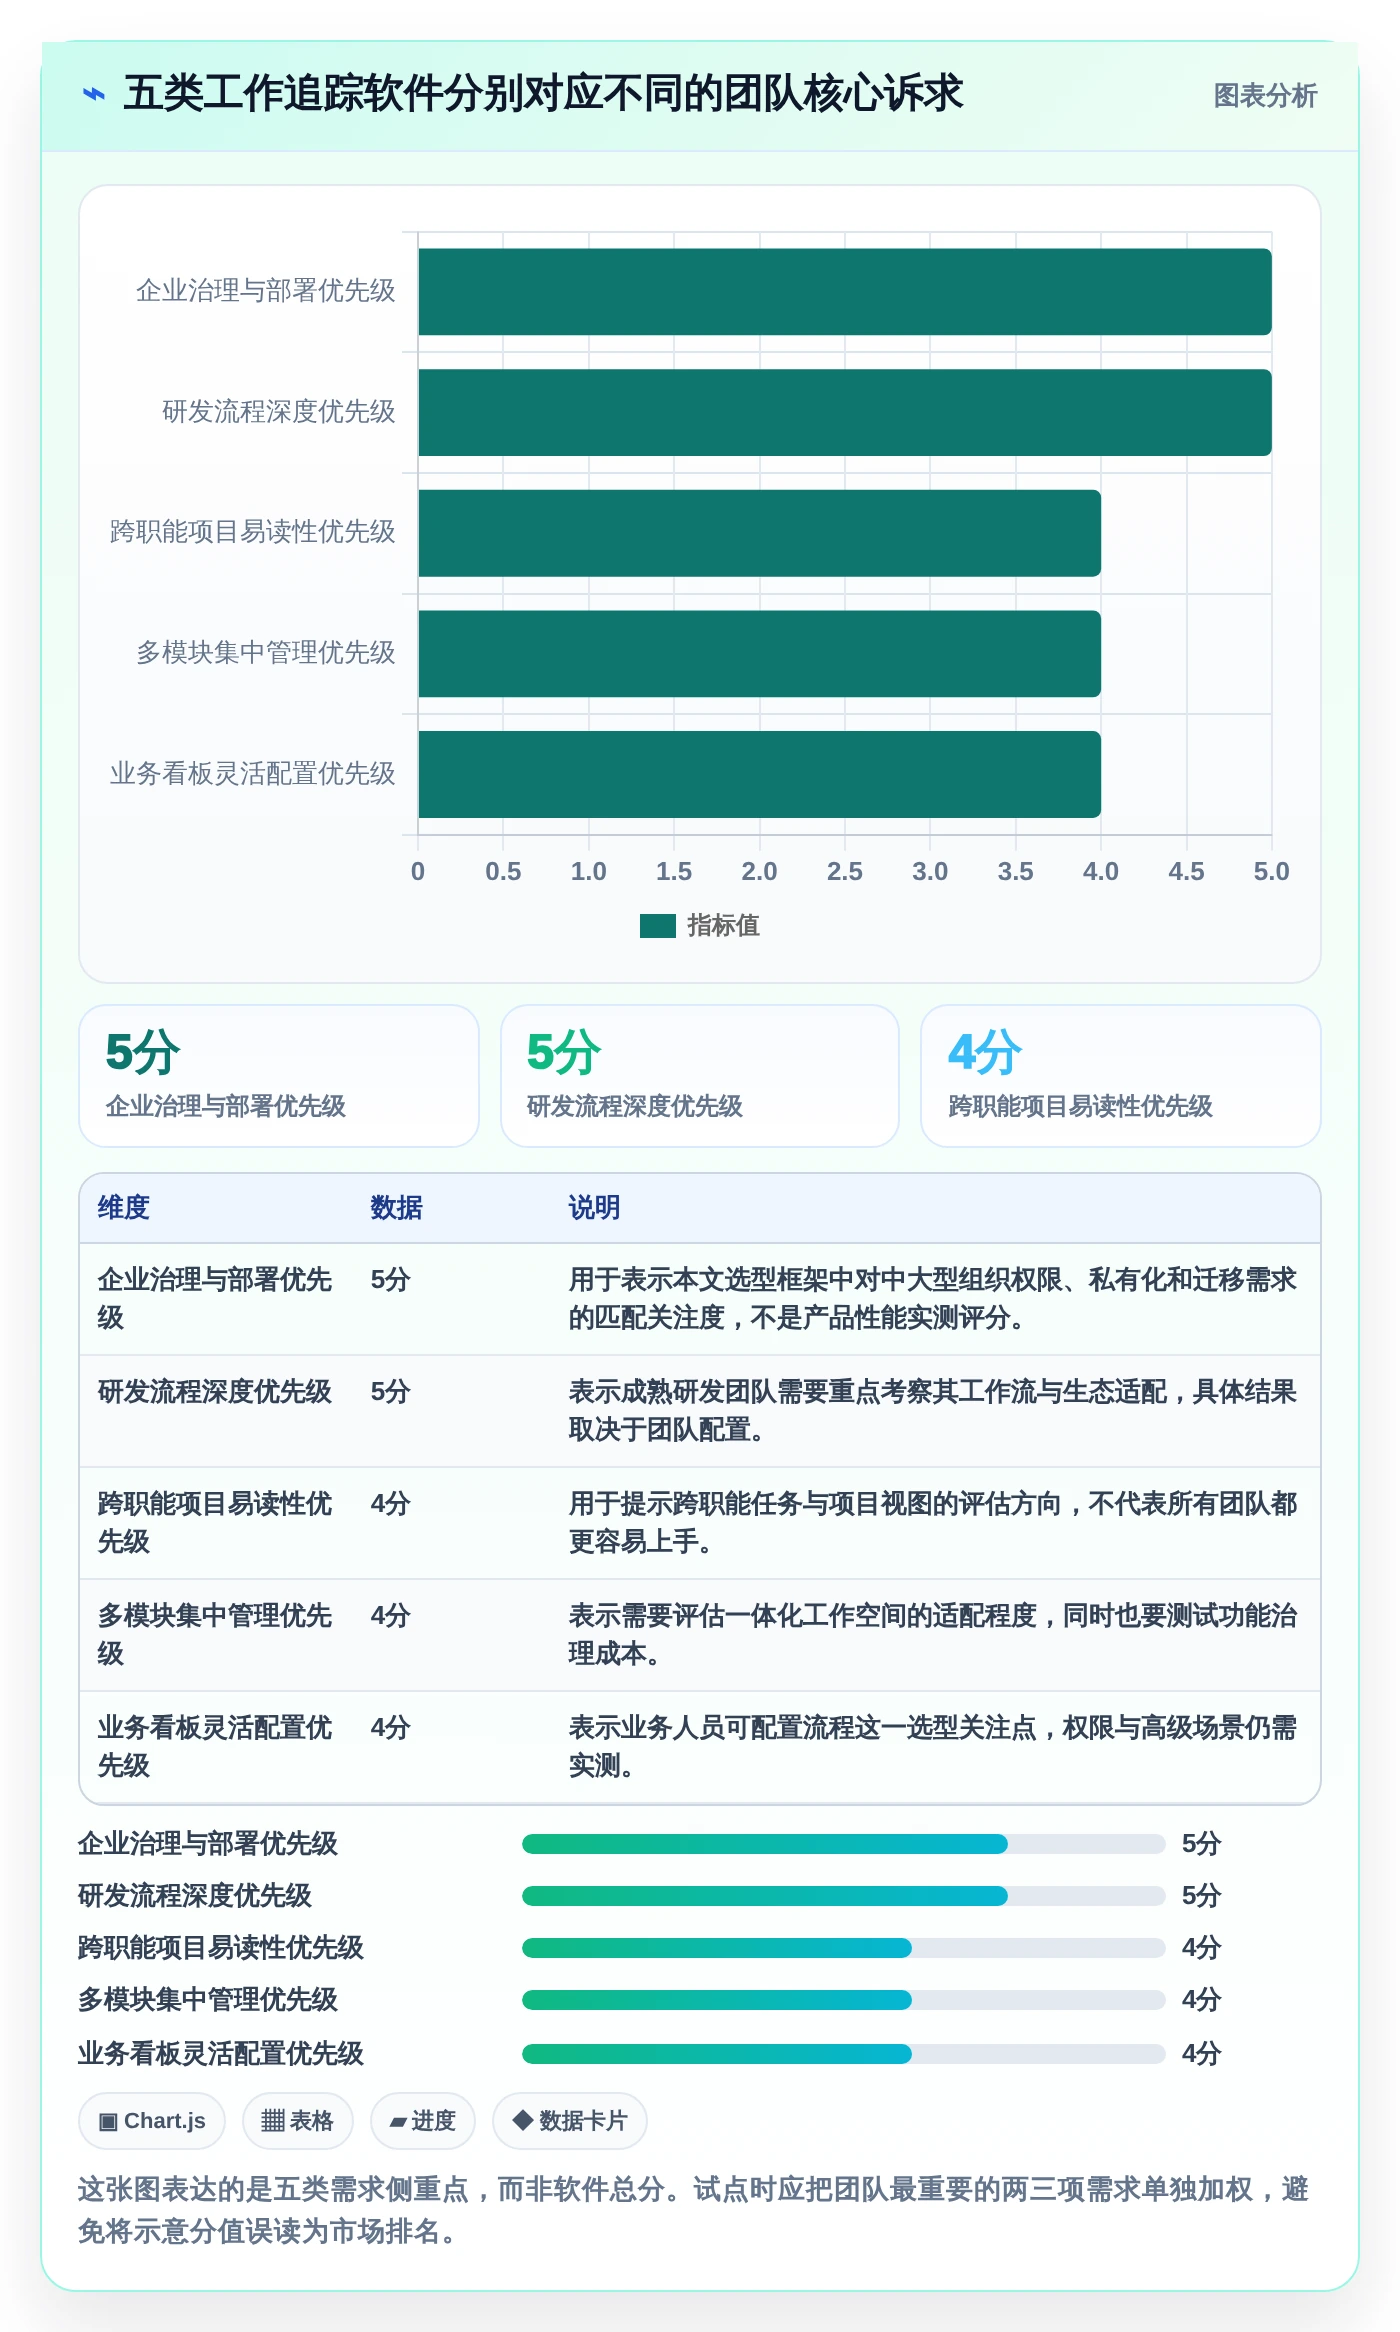Open the 5分 企业治理与部署优先级 data card
This screenshot has width=1400, height=2332.
[279, 1076]
